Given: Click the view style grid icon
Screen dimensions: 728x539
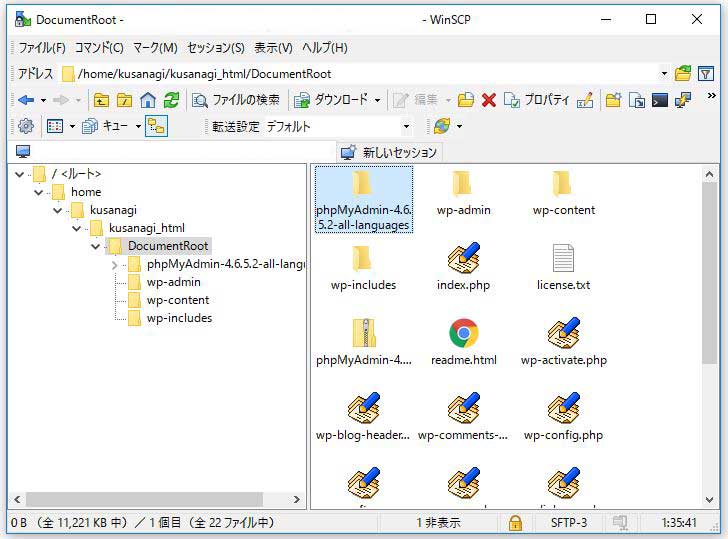Looking at the screenshot, I should click(x=55, y=126).
